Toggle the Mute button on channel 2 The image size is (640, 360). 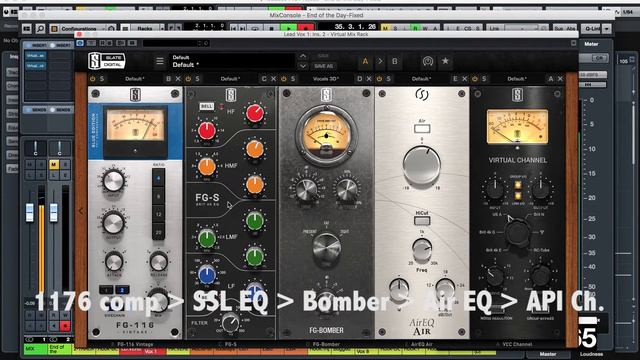[x=53, y=164]
